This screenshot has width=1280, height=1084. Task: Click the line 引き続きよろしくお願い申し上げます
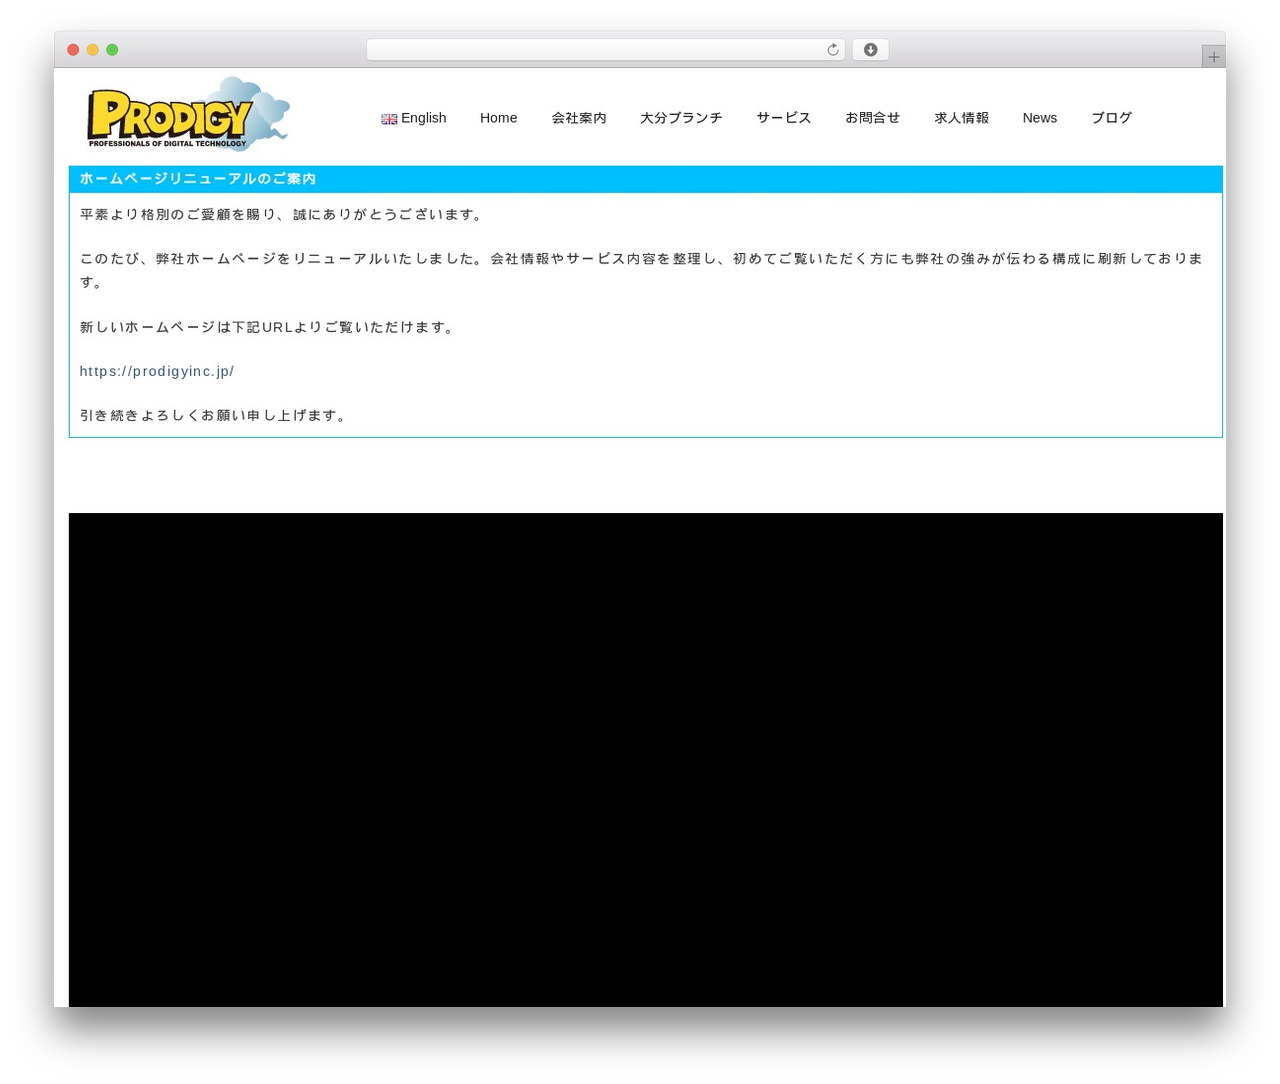(x=213, y=415)
